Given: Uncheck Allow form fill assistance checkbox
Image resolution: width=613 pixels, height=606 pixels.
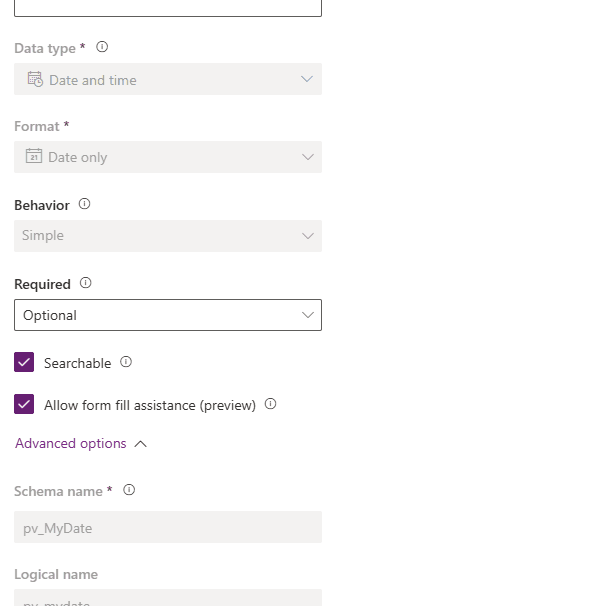Looking at the screenshot, I should tap(24, 404).
